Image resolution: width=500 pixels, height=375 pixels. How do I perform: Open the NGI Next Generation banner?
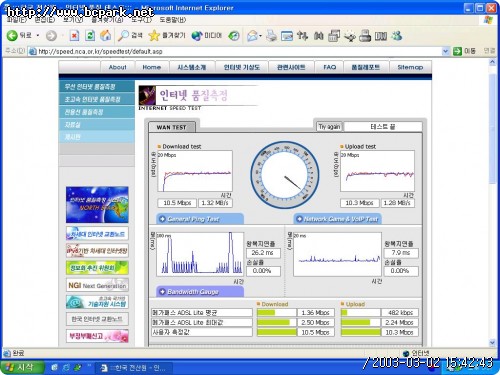coord(97,285)
